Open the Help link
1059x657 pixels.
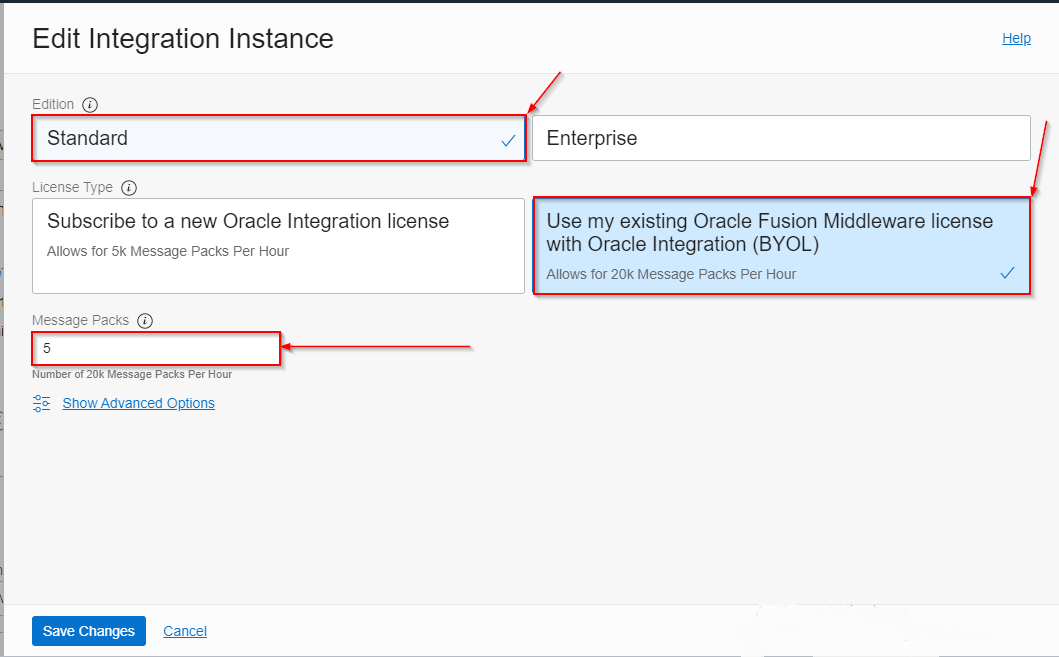click(x=1016, y=38)
